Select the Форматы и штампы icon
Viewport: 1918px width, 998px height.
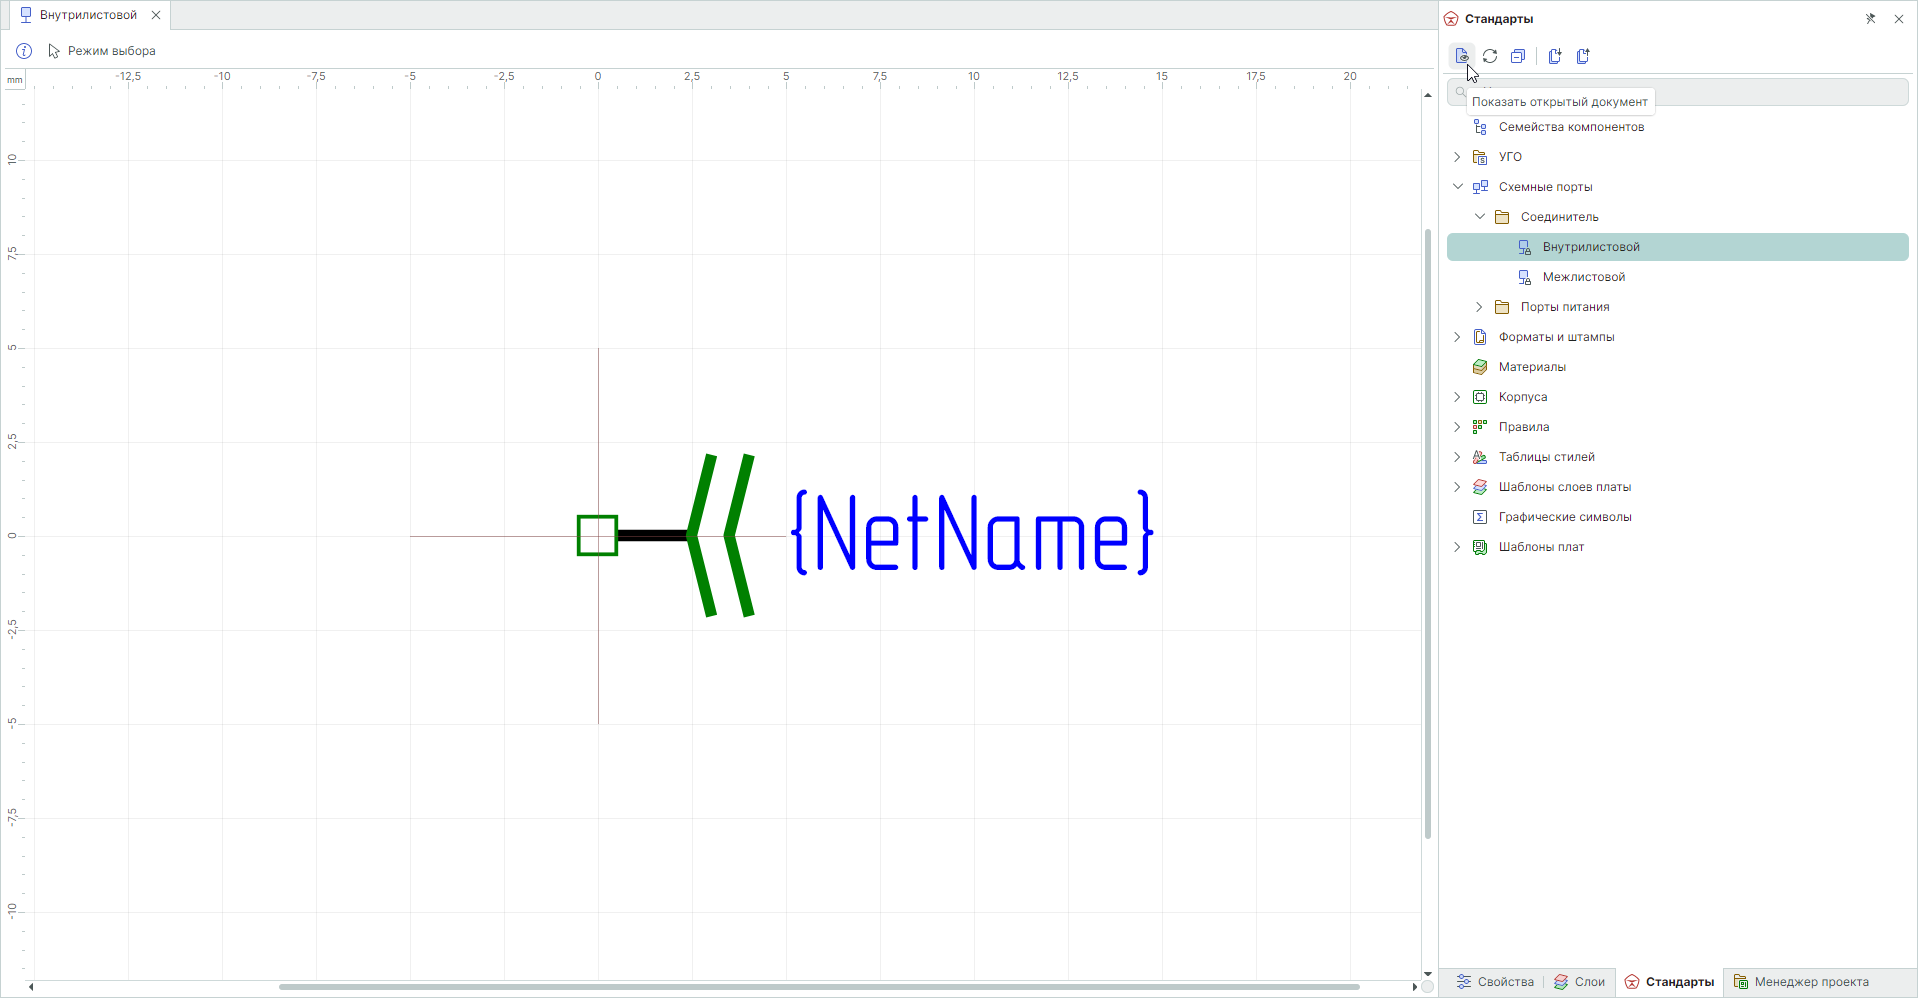click(x=1480, y=337)
